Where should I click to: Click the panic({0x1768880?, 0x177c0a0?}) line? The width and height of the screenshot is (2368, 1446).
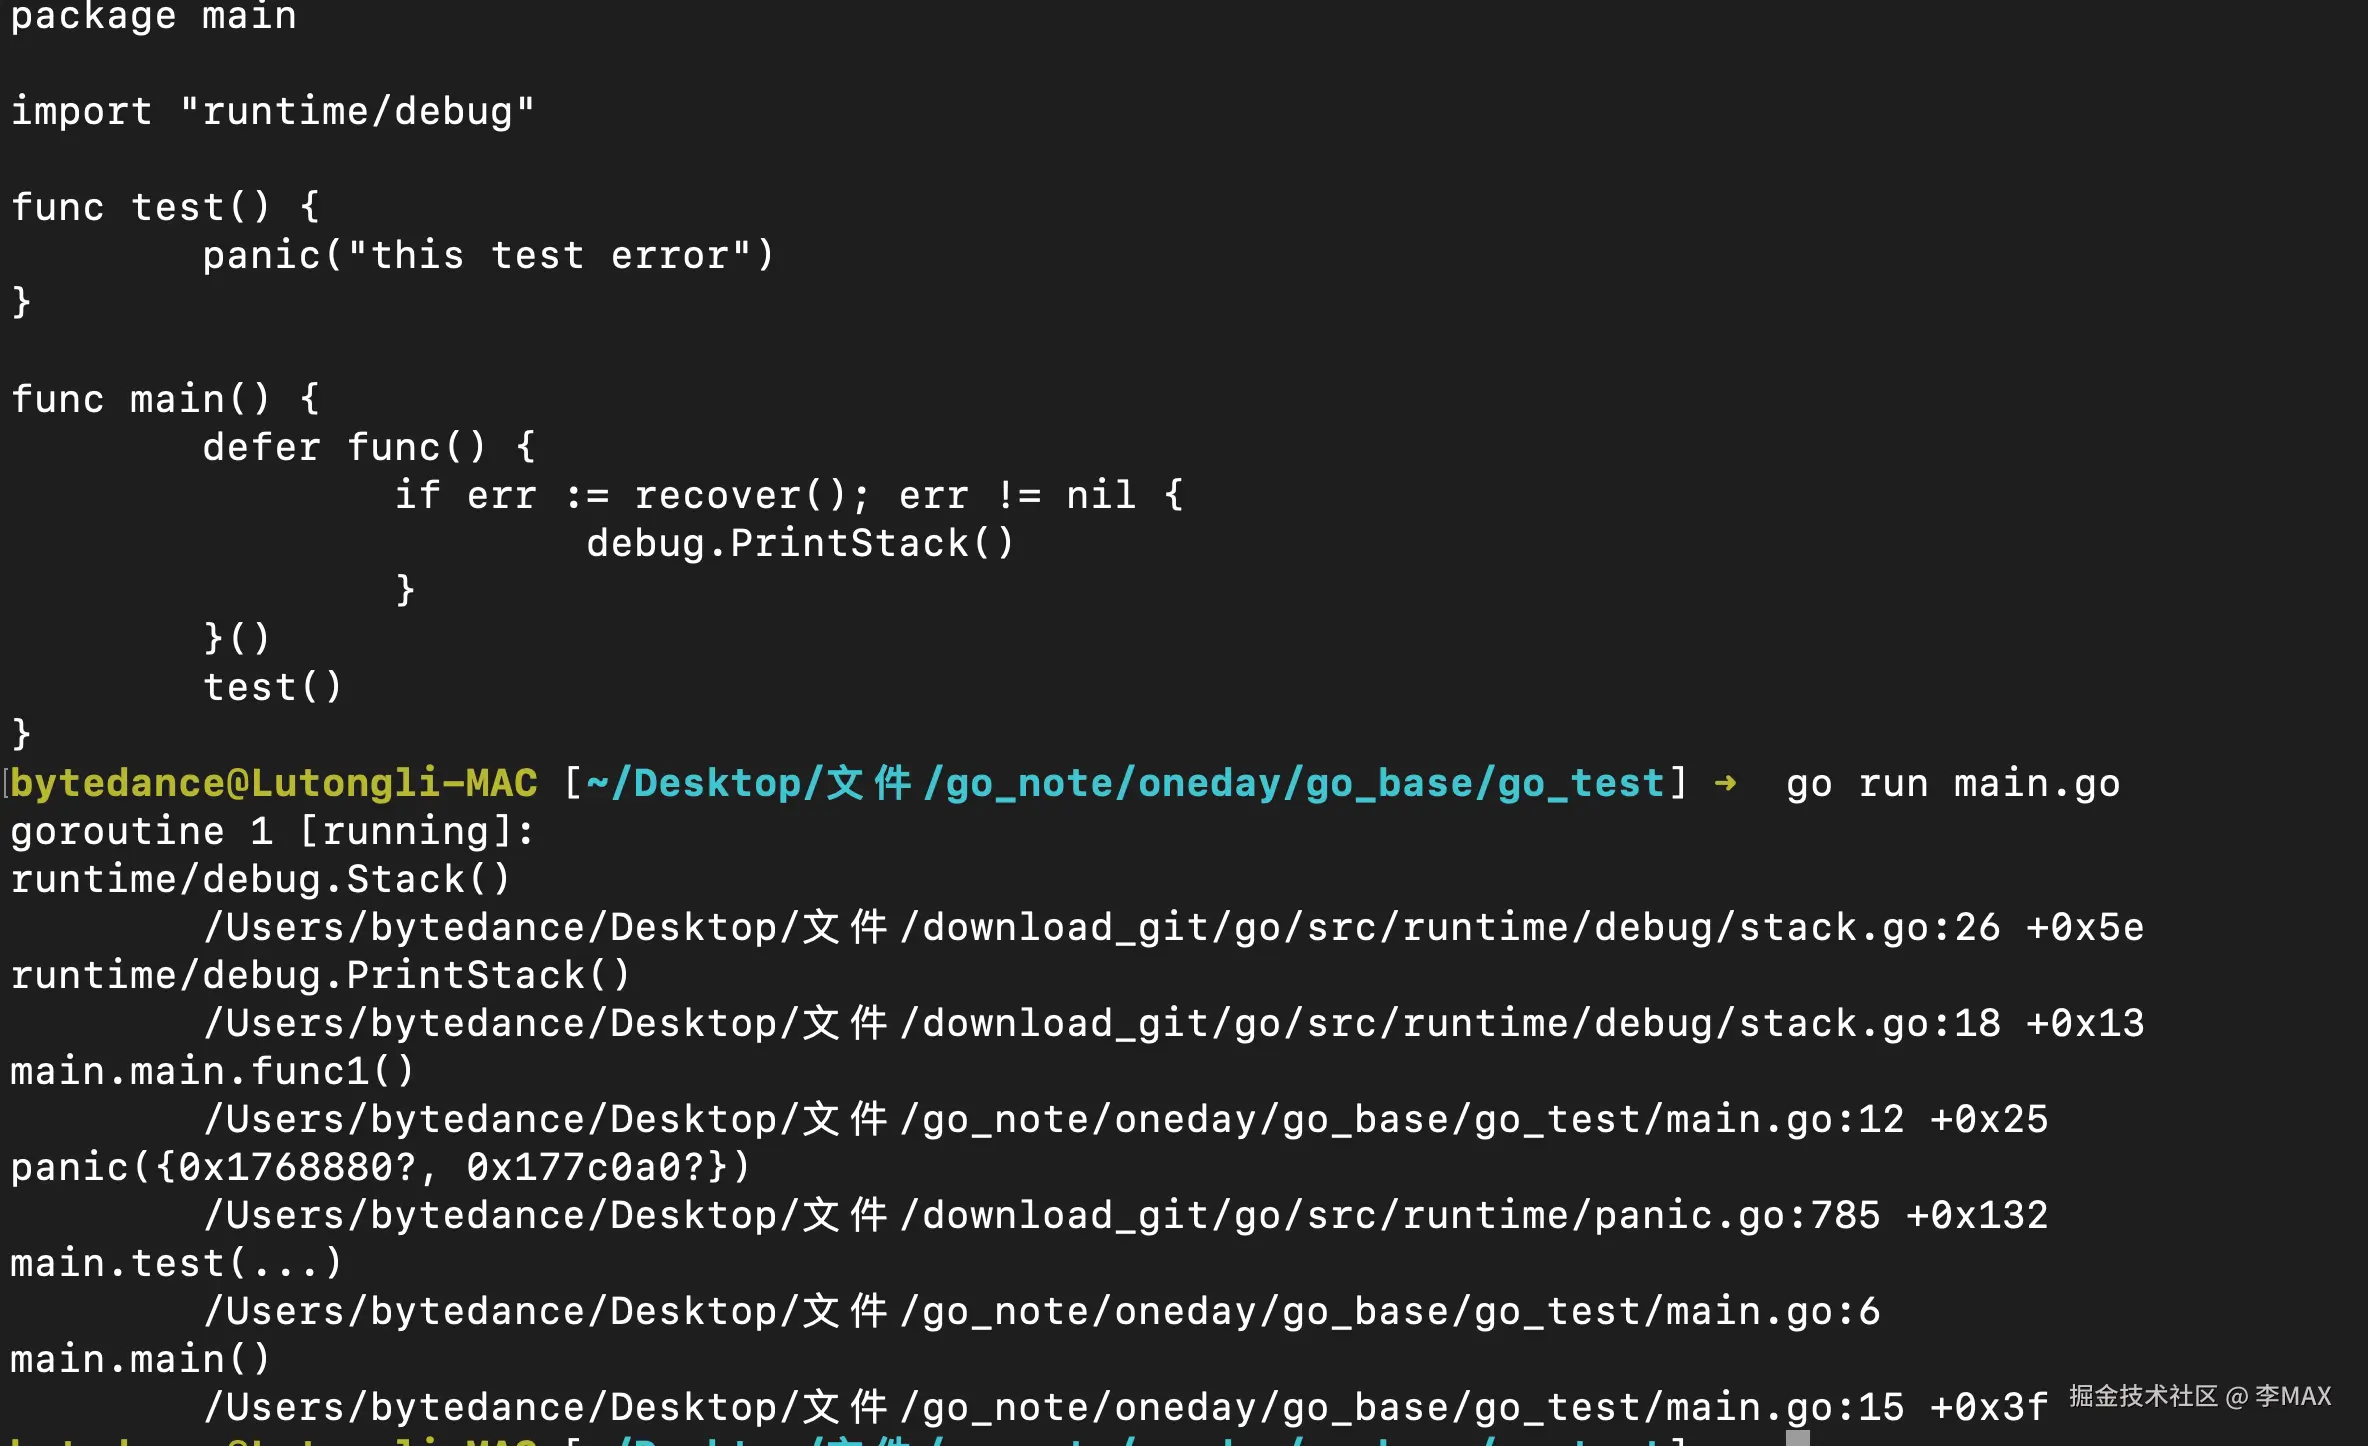[x=380, y=1167]
